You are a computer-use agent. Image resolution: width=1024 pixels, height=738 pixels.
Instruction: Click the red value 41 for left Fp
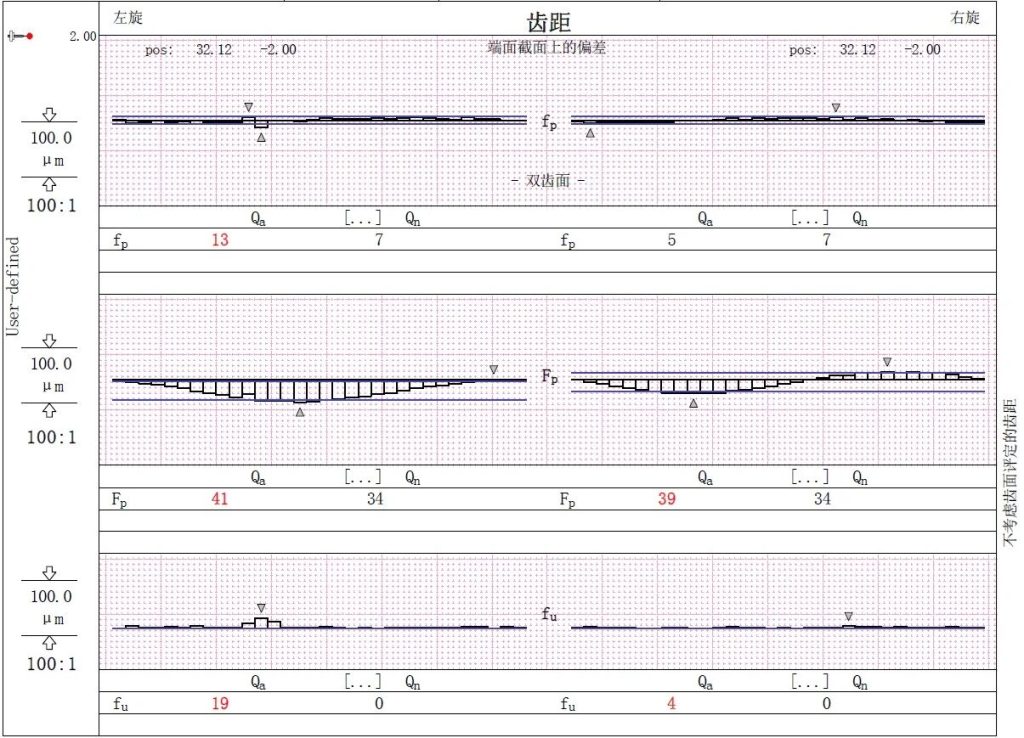[222, 499]
